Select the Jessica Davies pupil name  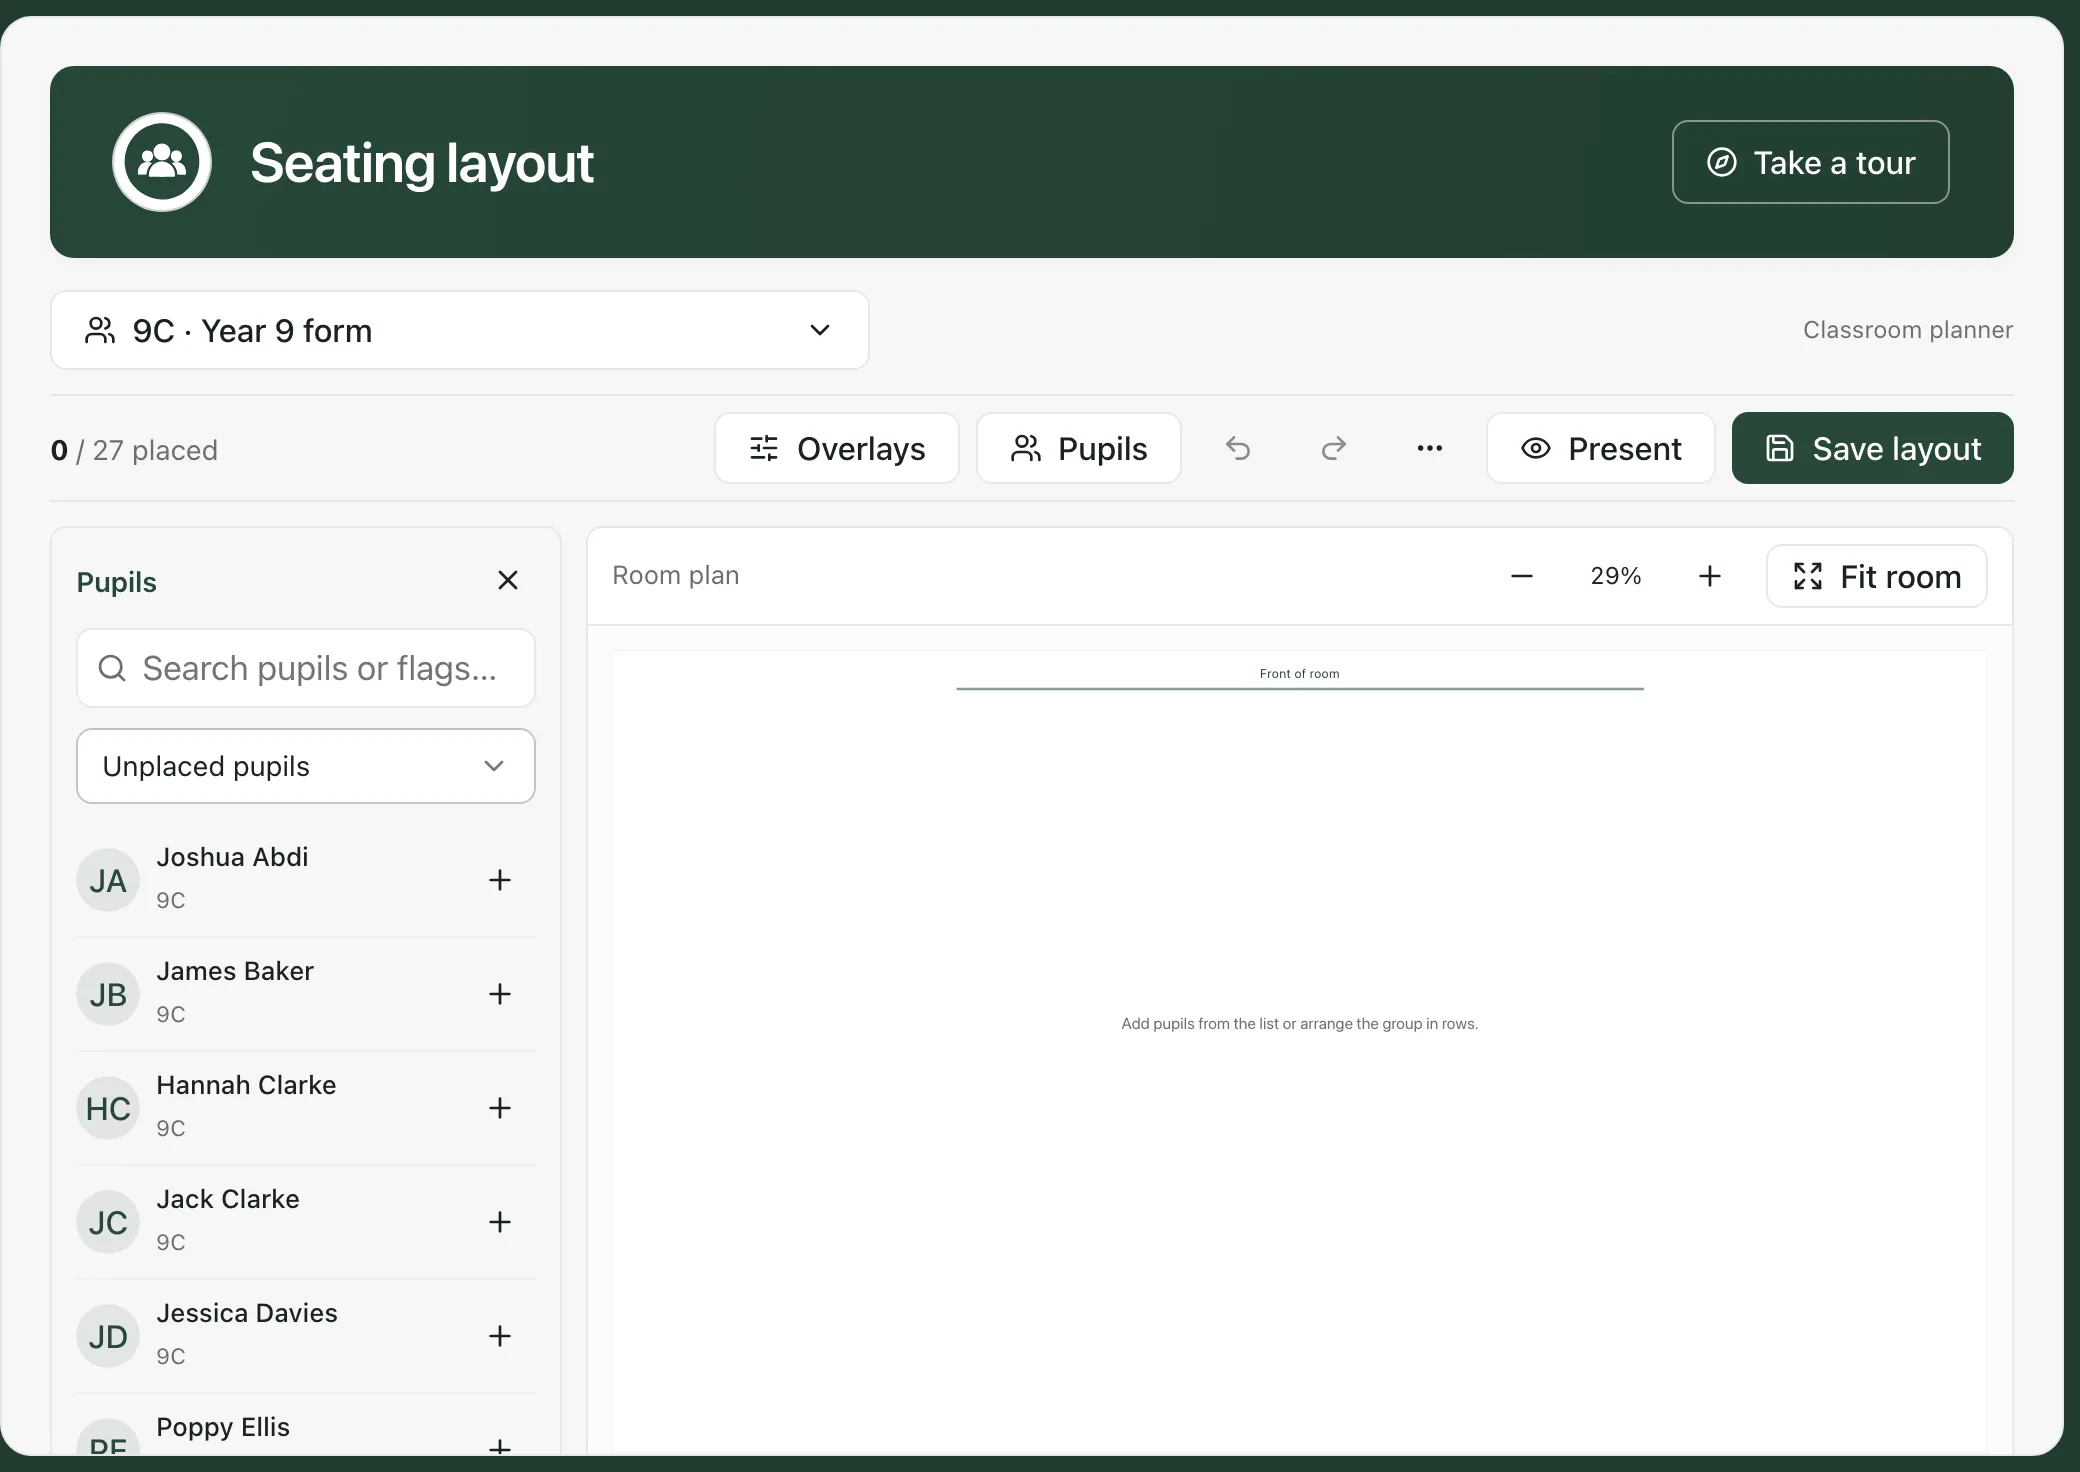[247, 1313]
